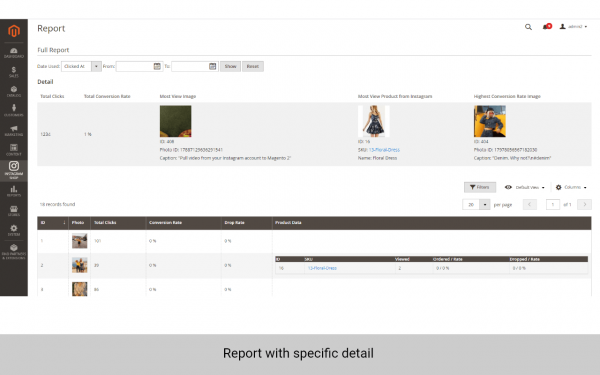Go to the next page arrow

584,205
